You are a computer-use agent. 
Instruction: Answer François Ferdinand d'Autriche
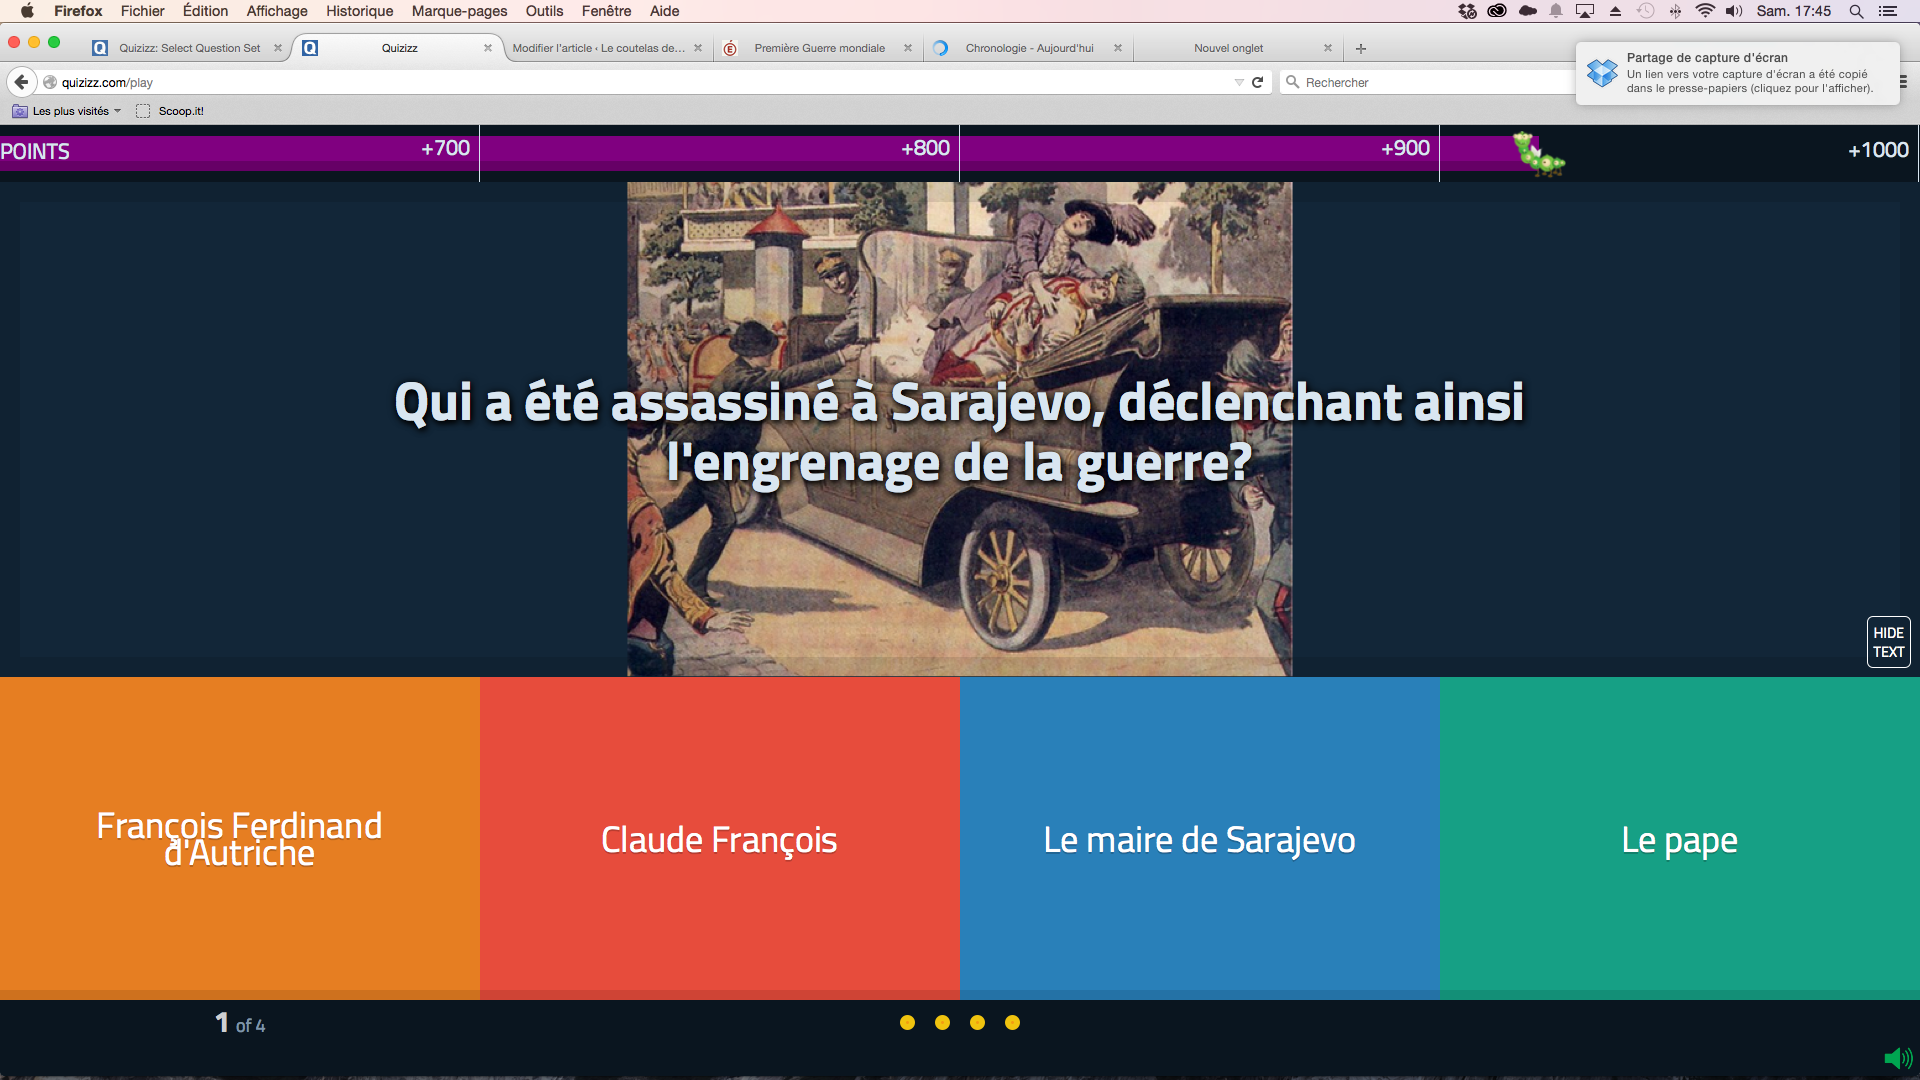tap(239, 838)
